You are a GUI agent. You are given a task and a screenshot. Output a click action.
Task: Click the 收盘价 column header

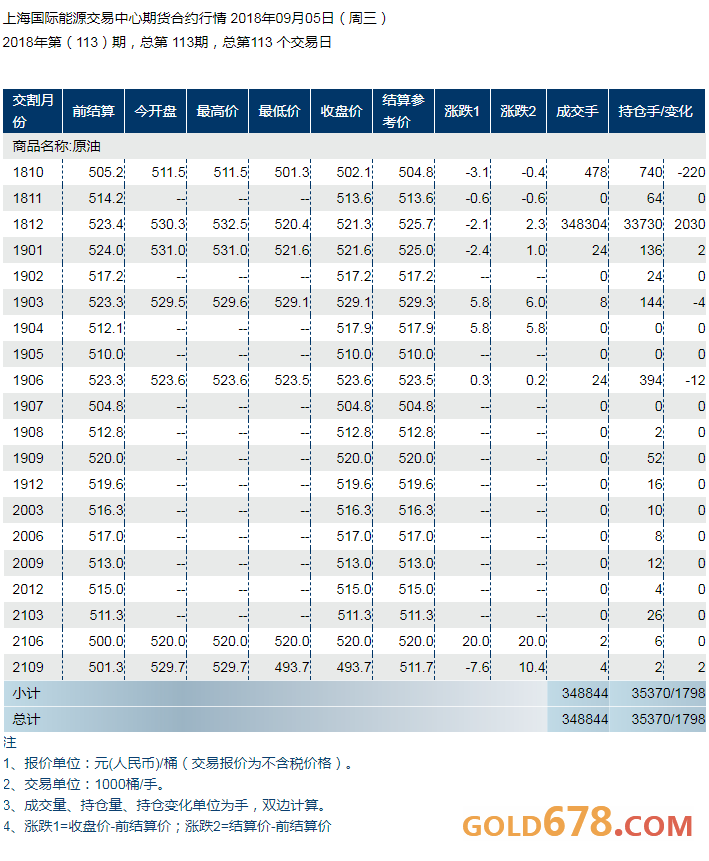pyautogui.click(x=342, y=111)
